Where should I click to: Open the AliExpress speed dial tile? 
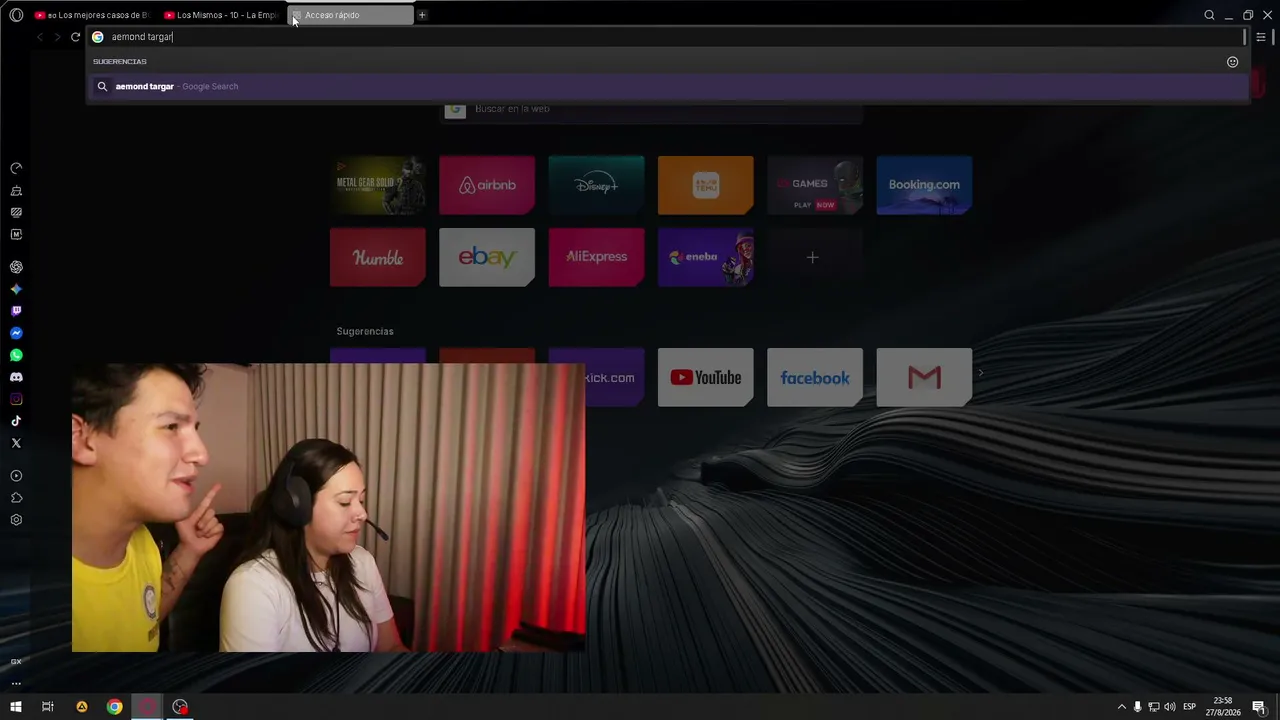tap(596, 257)
